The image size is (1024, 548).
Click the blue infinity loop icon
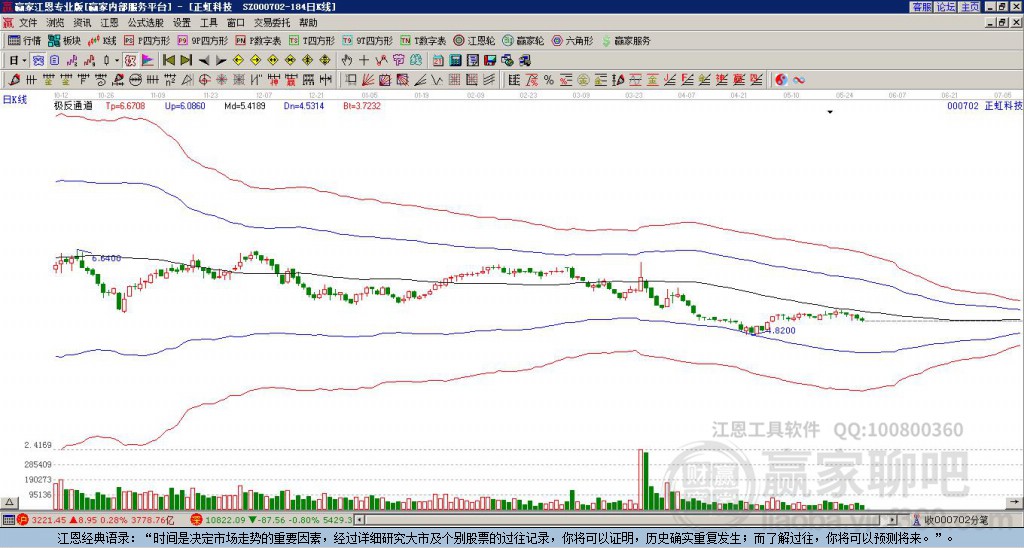(x=798, y=80)
